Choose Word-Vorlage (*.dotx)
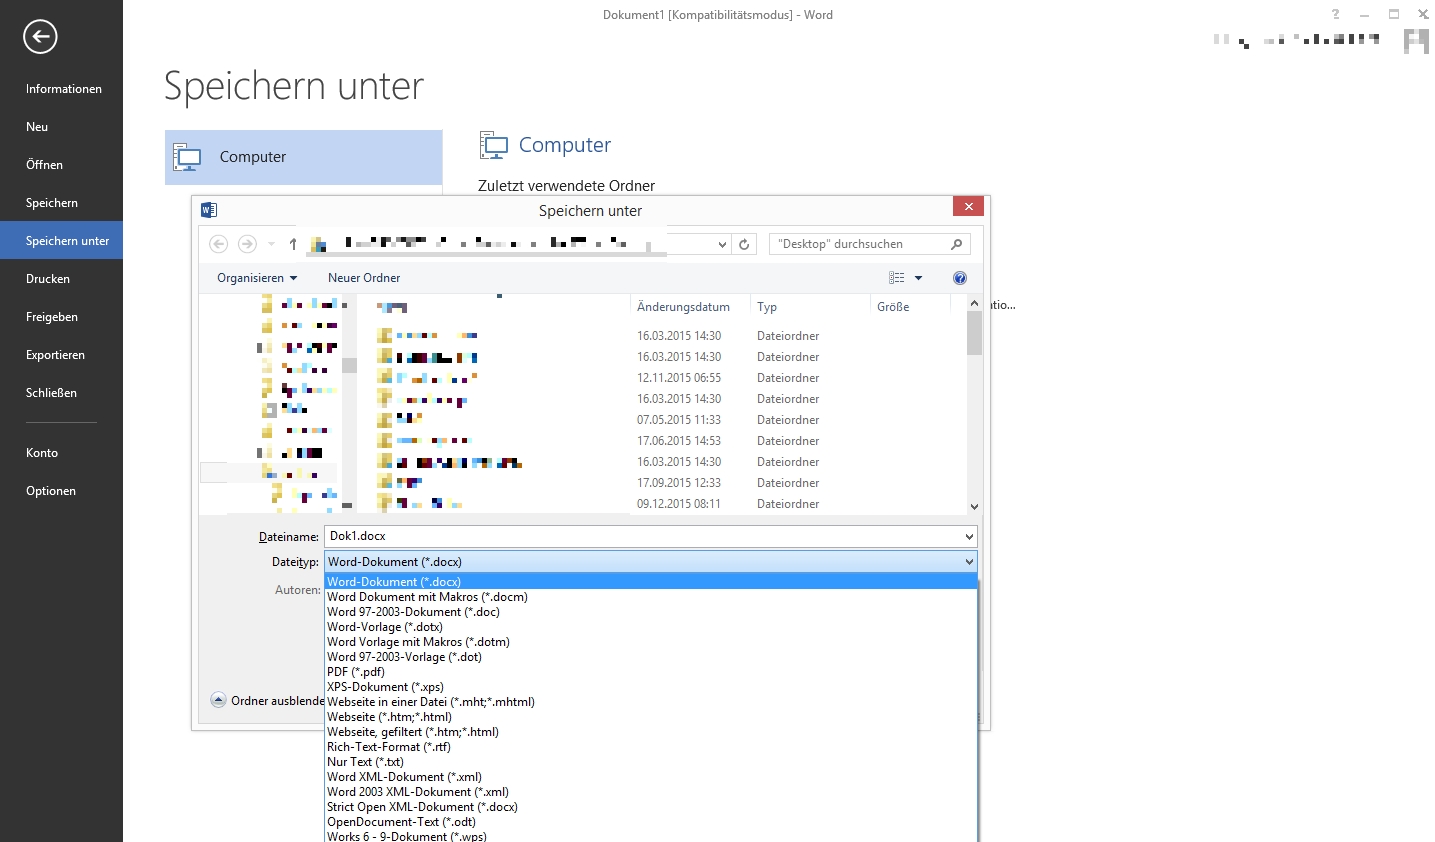1435x842 pixels. 650,627
